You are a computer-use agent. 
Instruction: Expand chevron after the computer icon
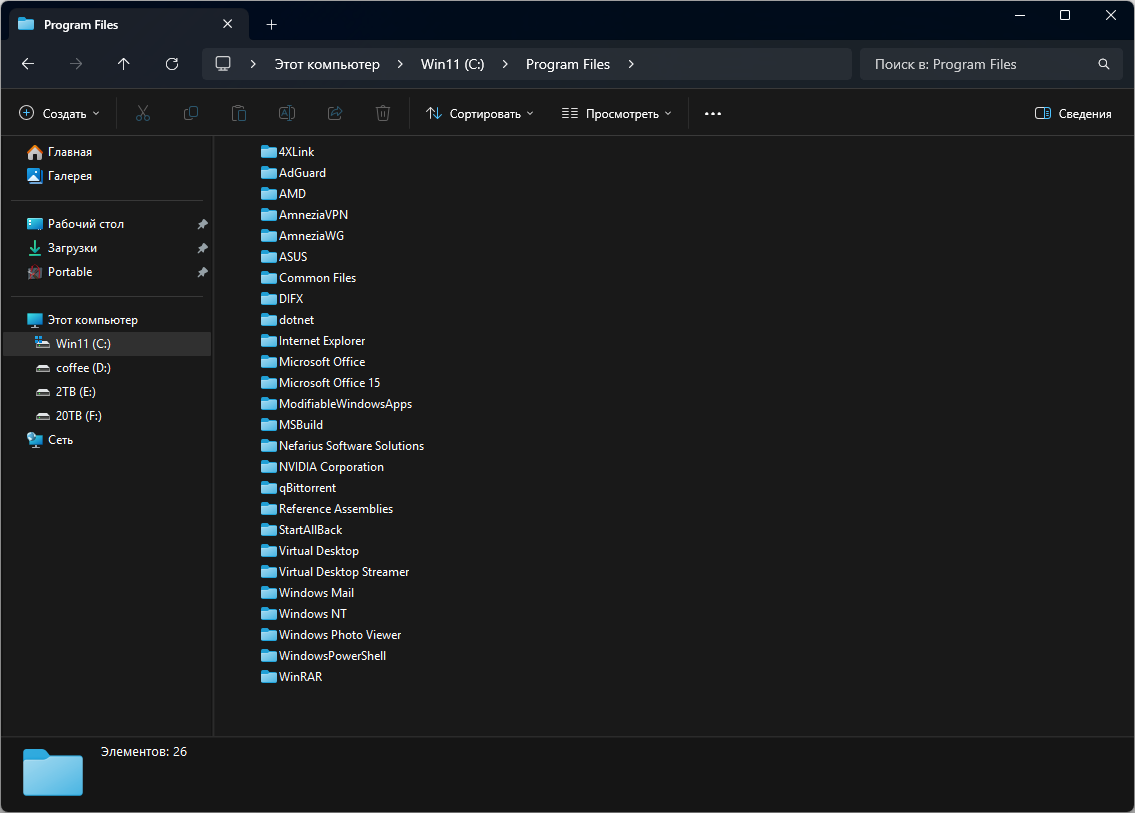253,64
